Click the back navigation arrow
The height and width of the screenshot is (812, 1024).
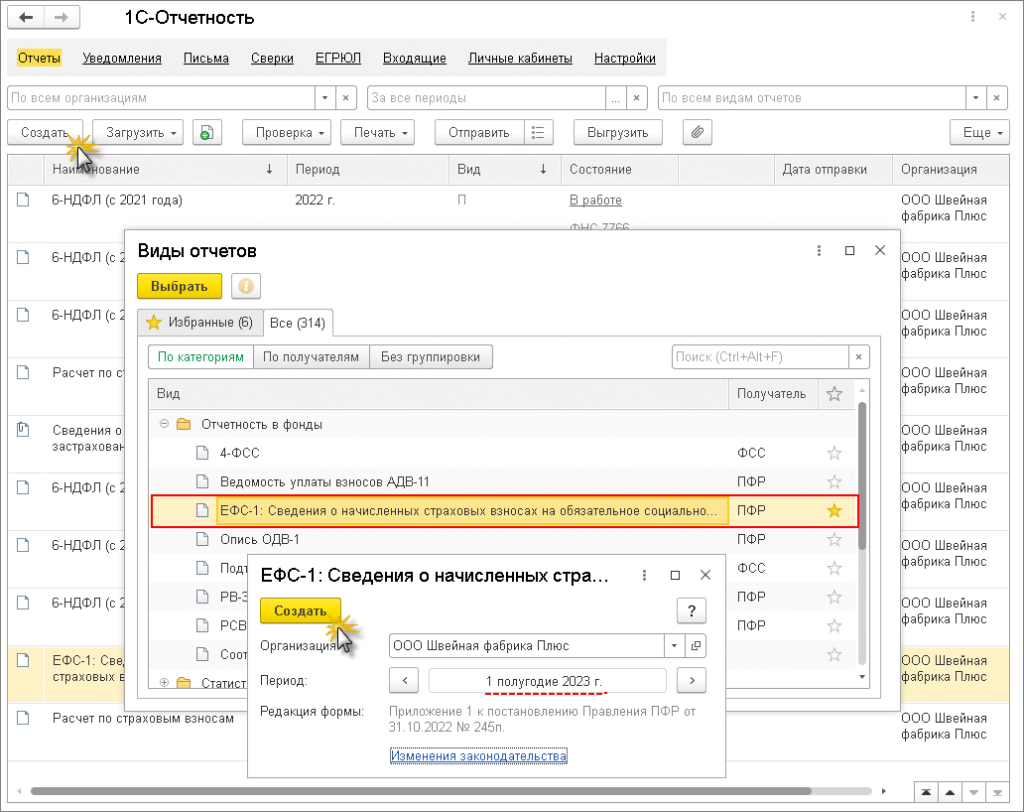pos(27,18)
